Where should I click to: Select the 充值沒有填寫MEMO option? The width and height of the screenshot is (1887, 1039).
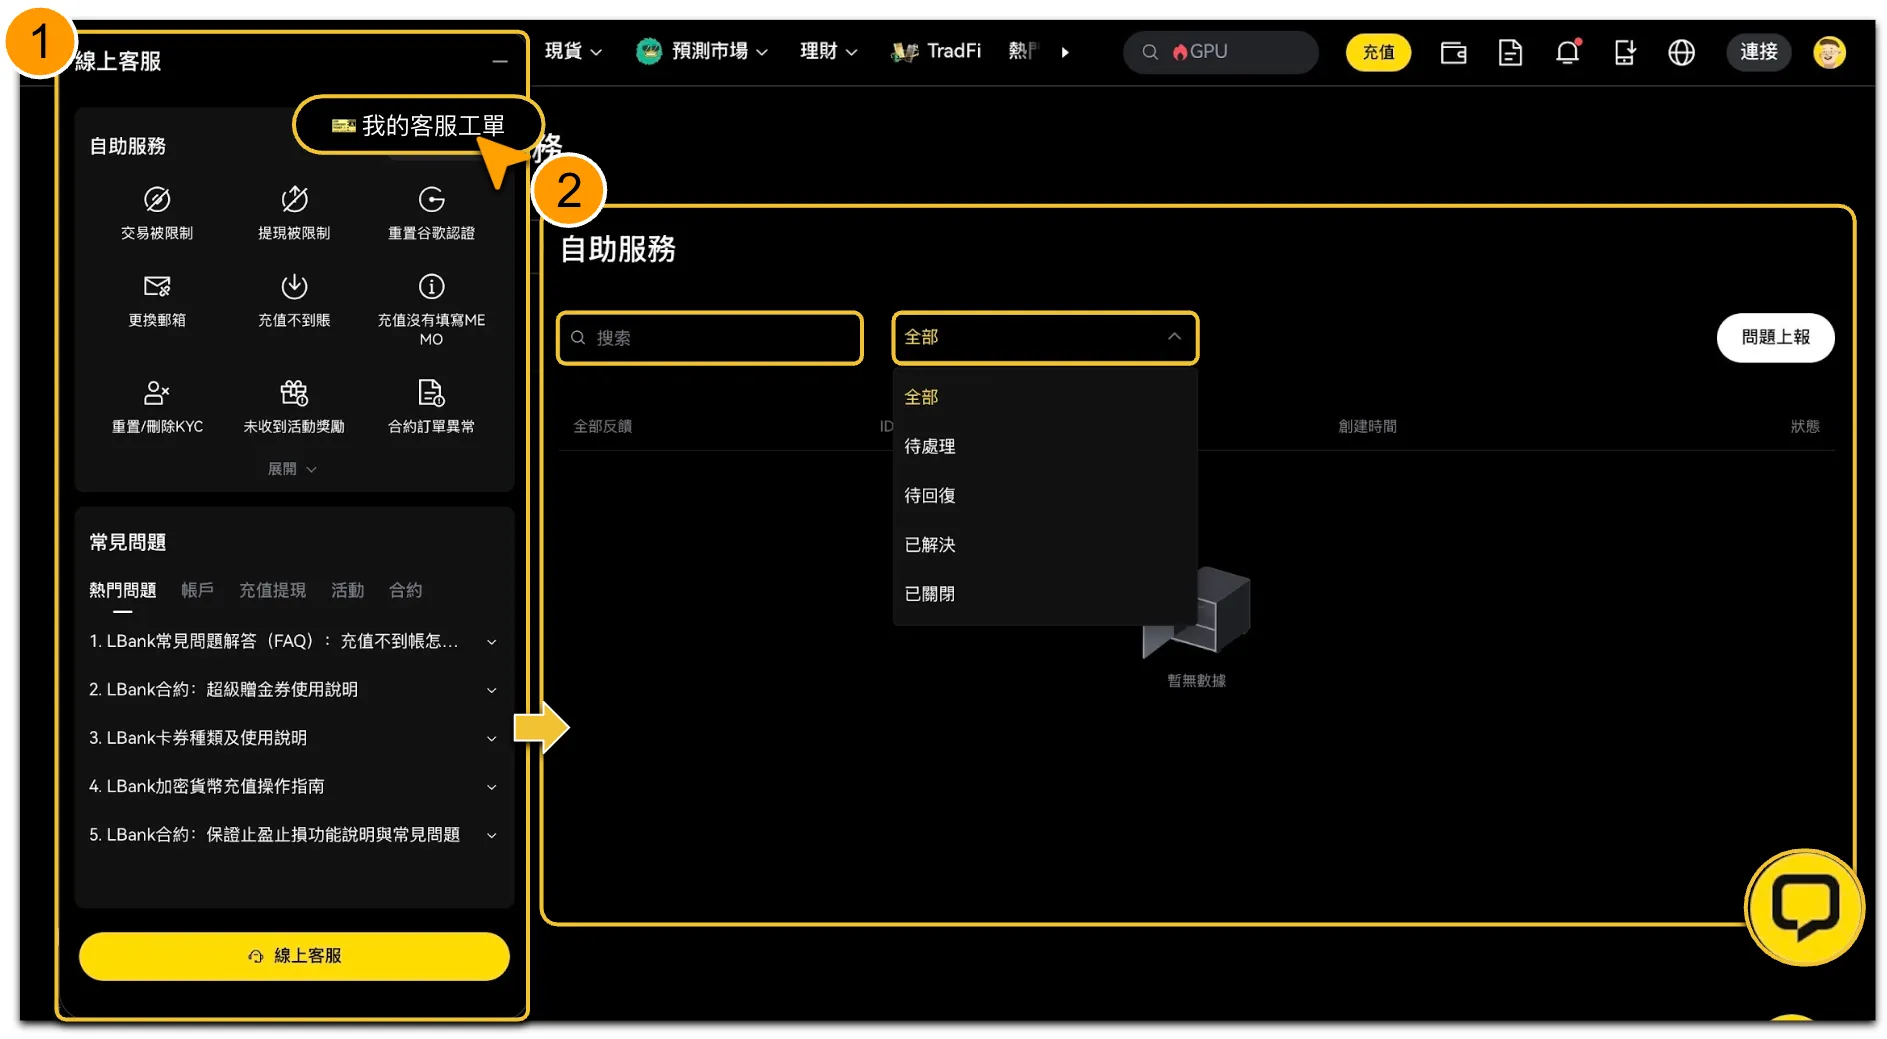click(431, 310)
